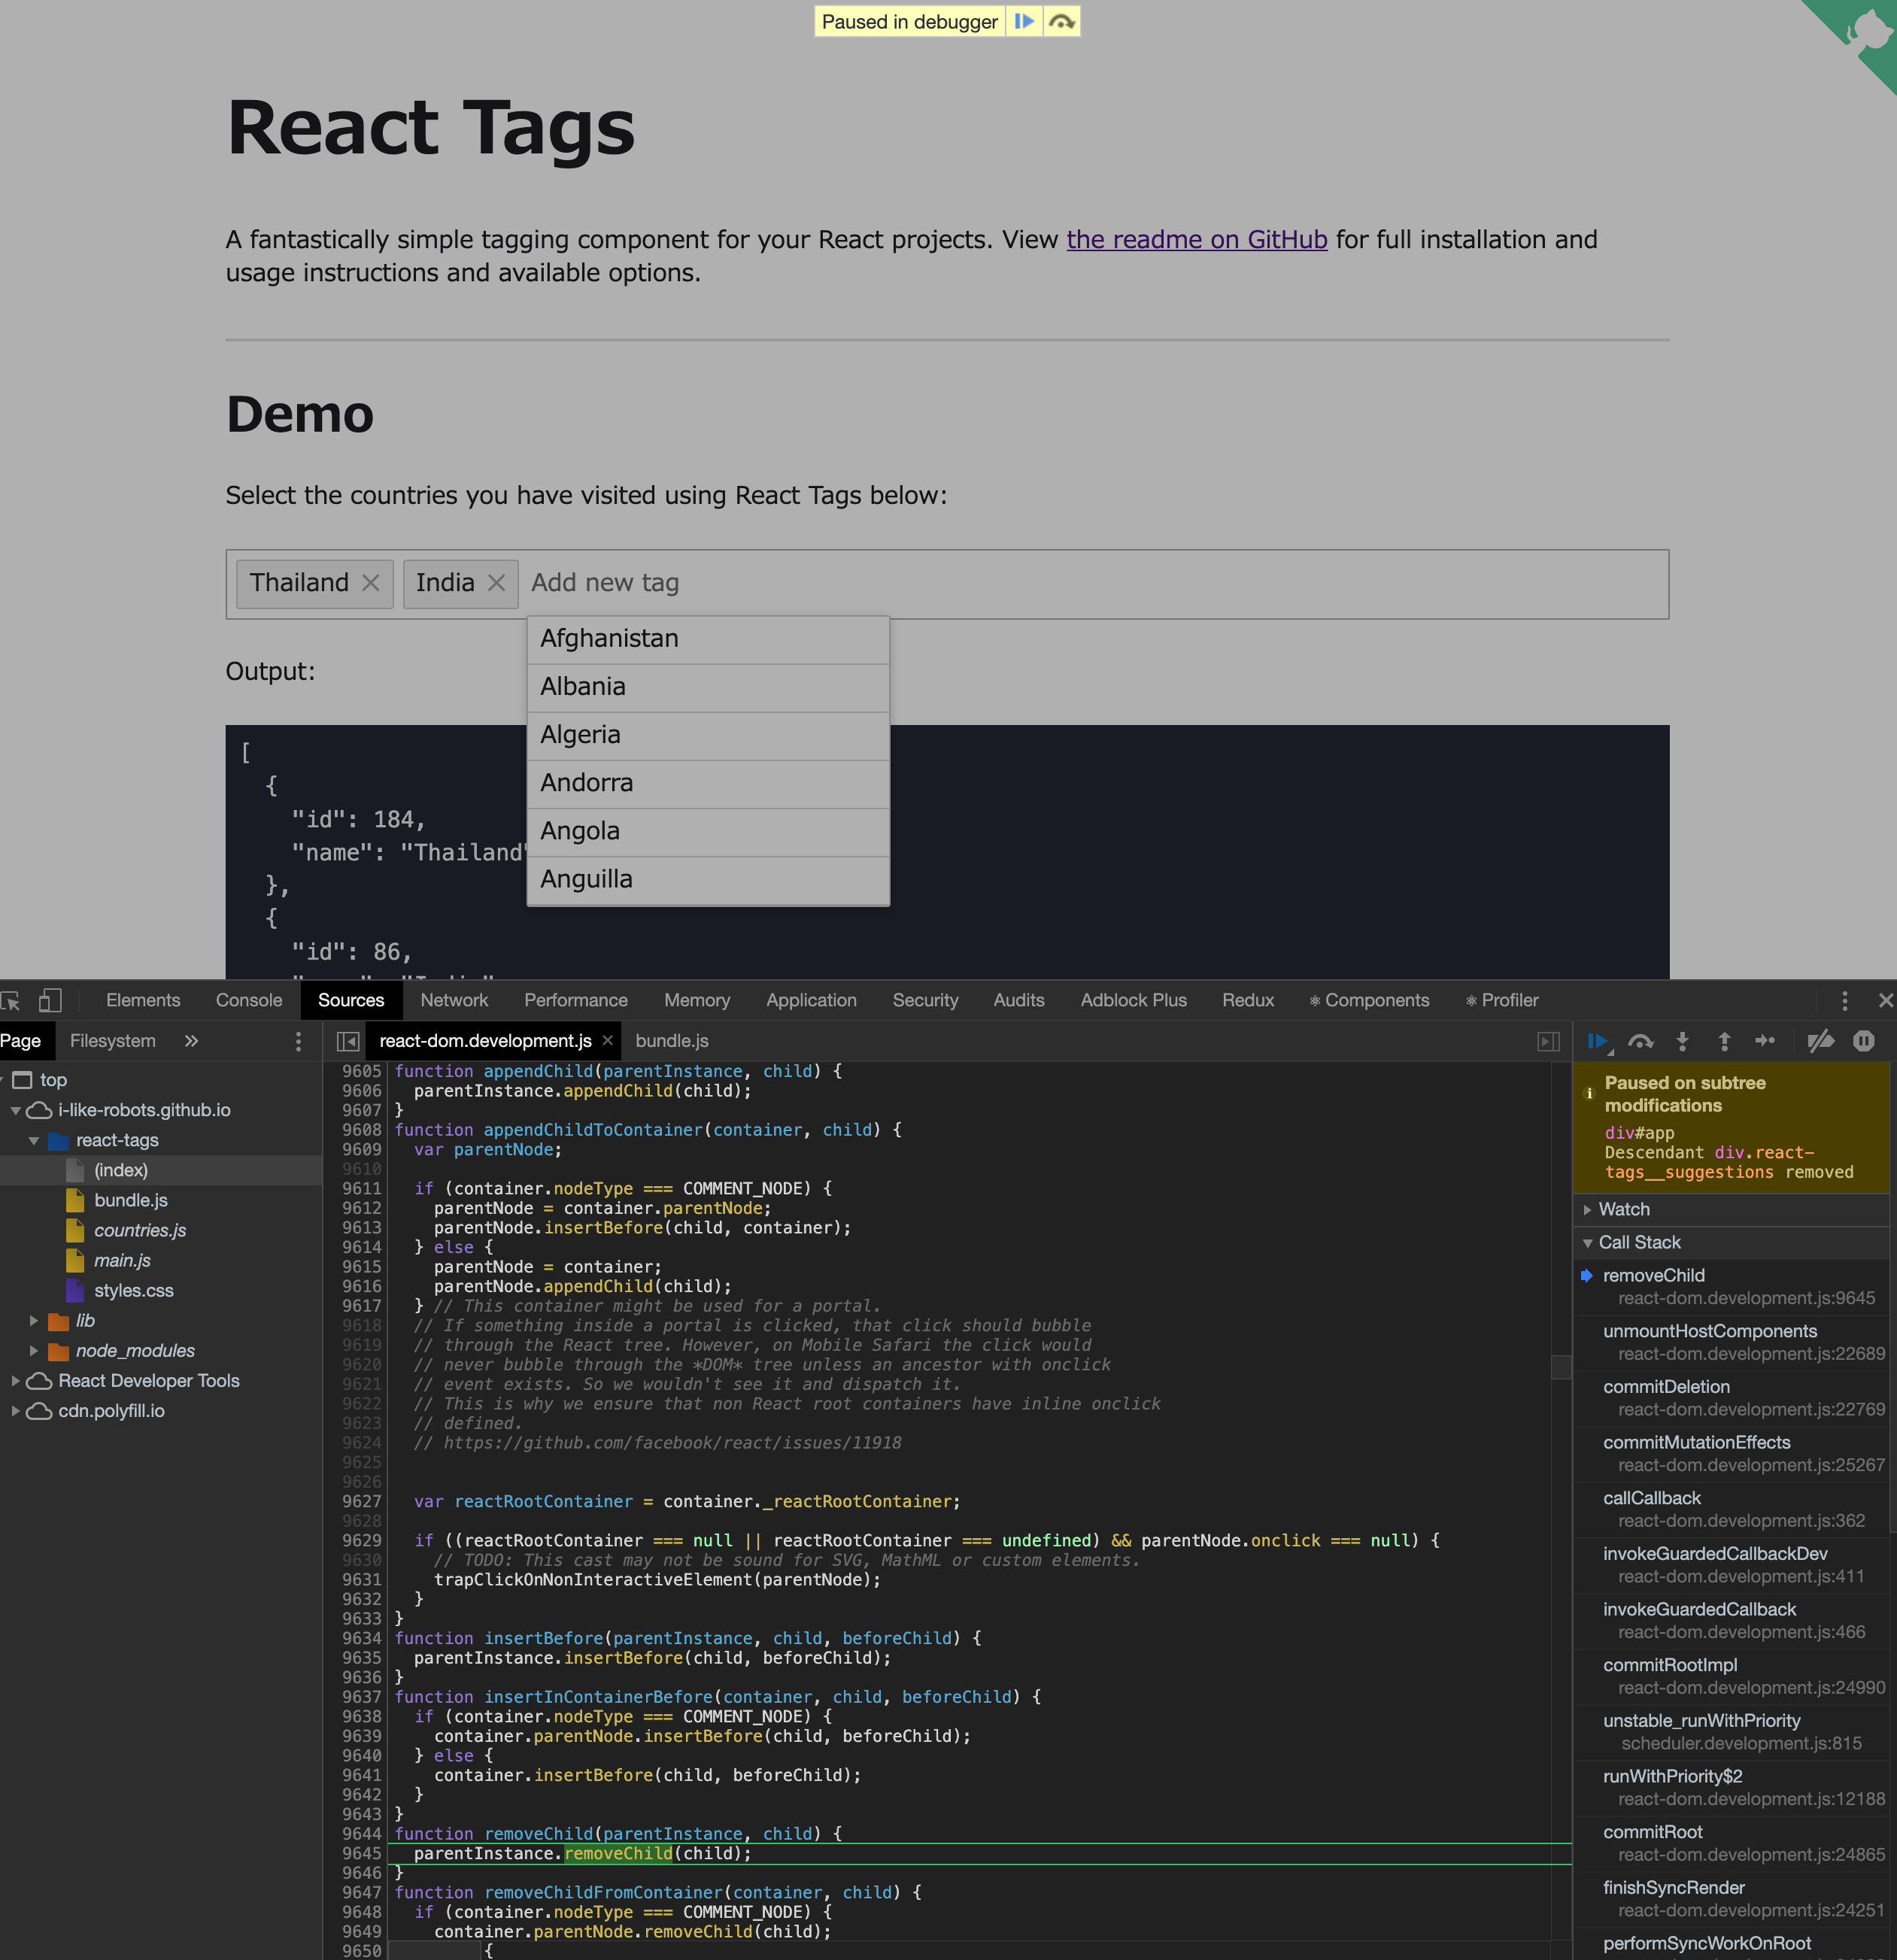This screenshot has height=1960, width=1897.
Task: Open the Redux tab
Action: click(1248, 1000)
